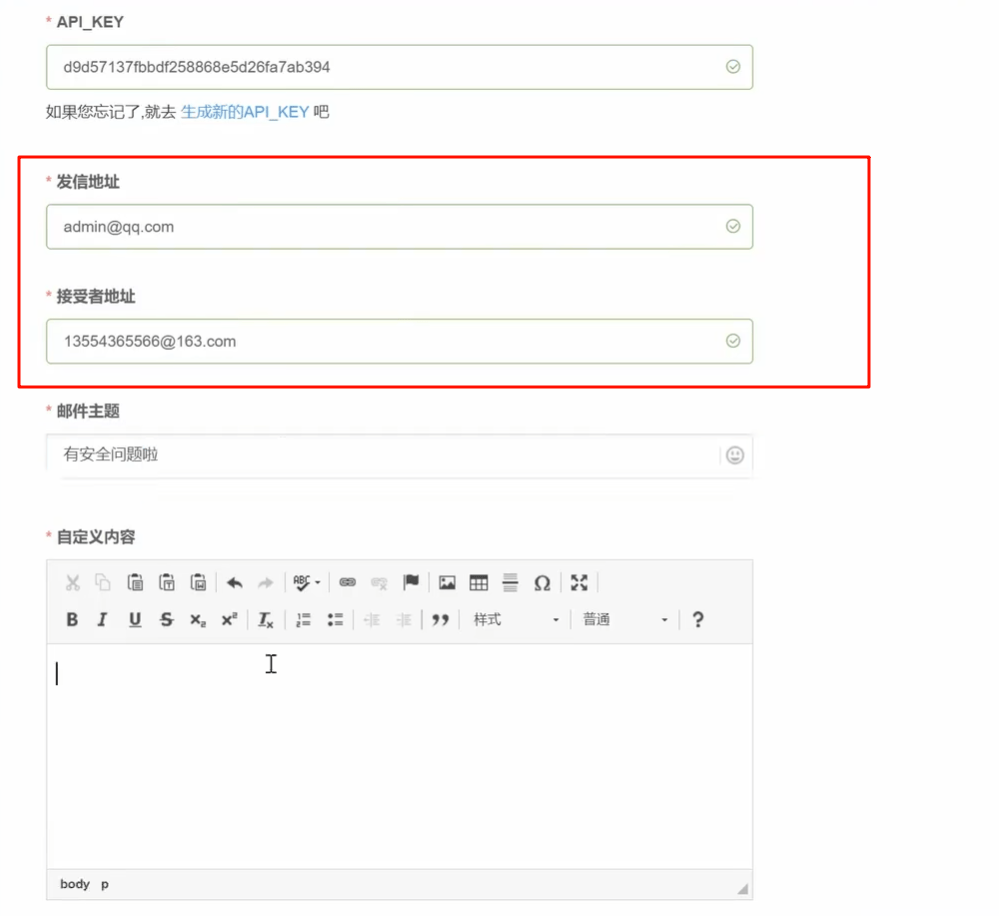Focus the 发信地址 sender address field
999x916 pixels.
point(399,227)
